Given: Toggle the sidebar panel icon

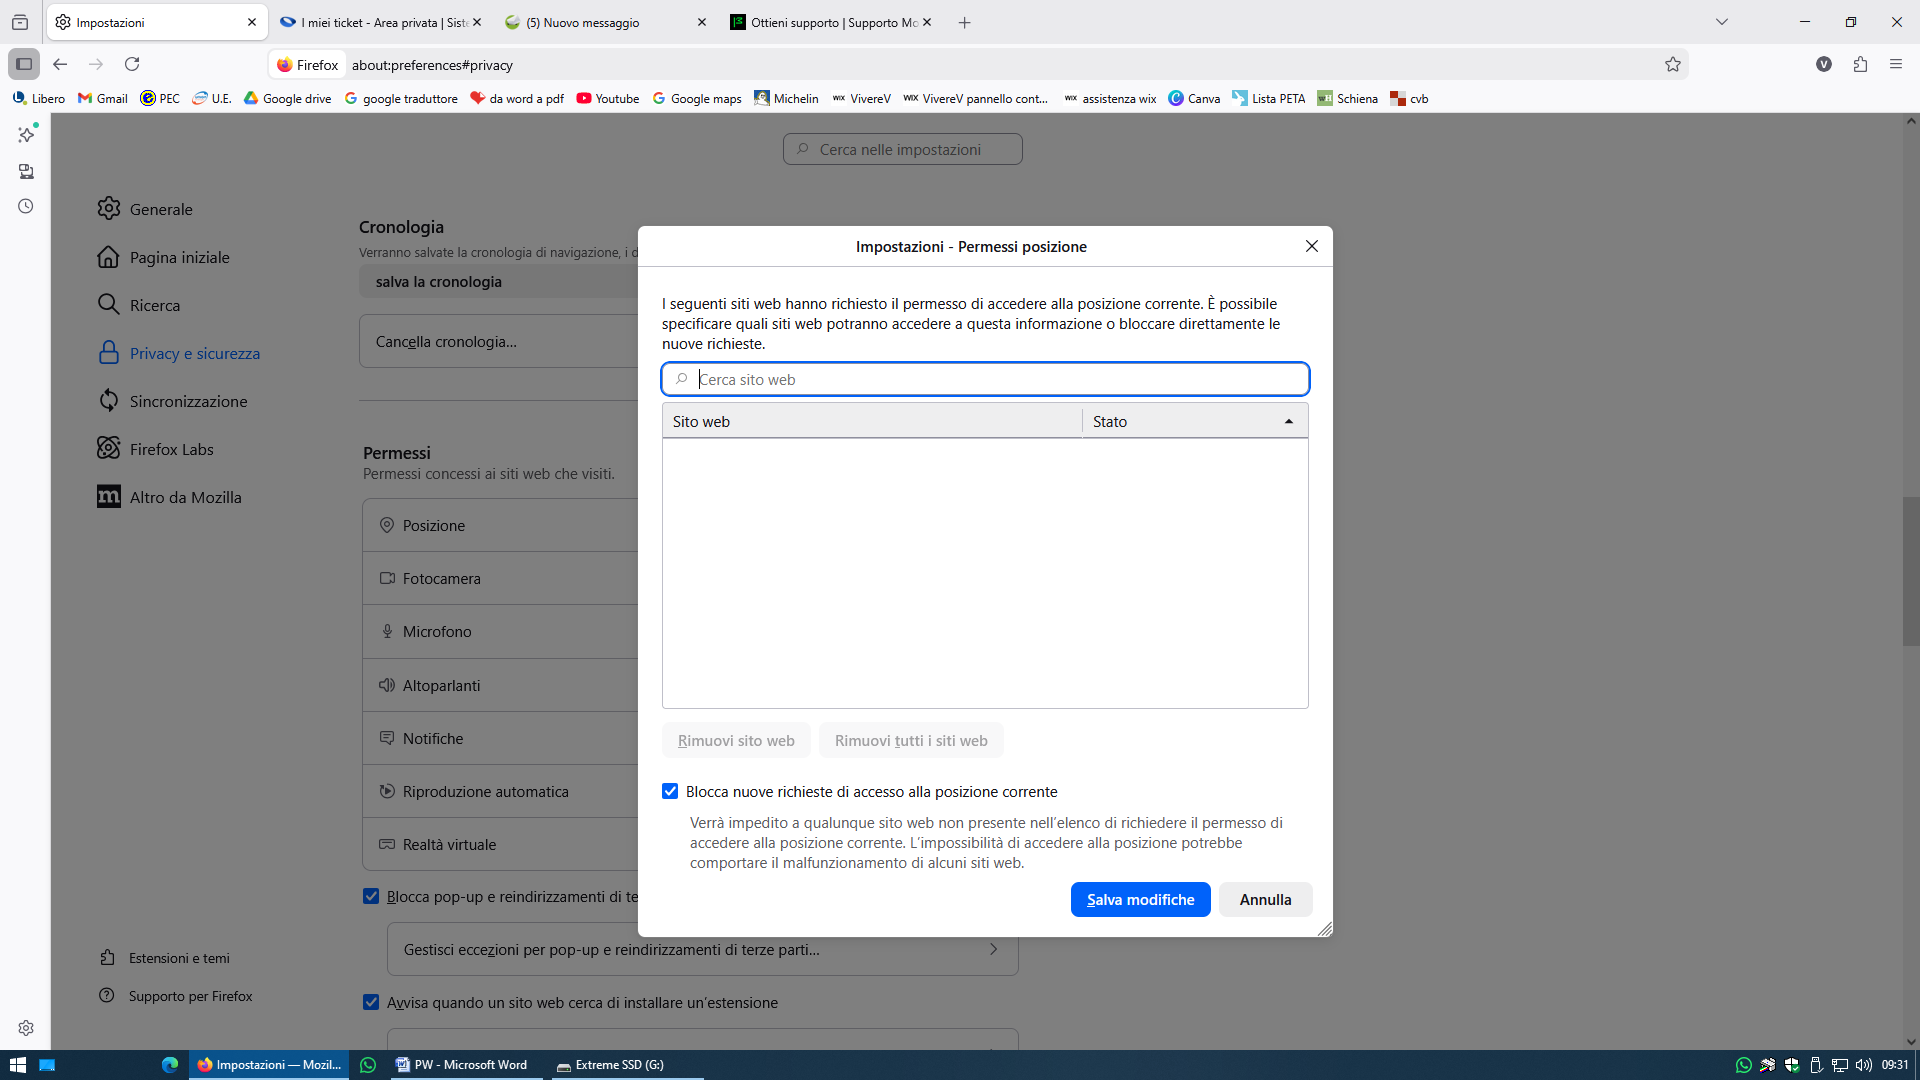Looking at the screenshot, I should click(x=24, y=65).
